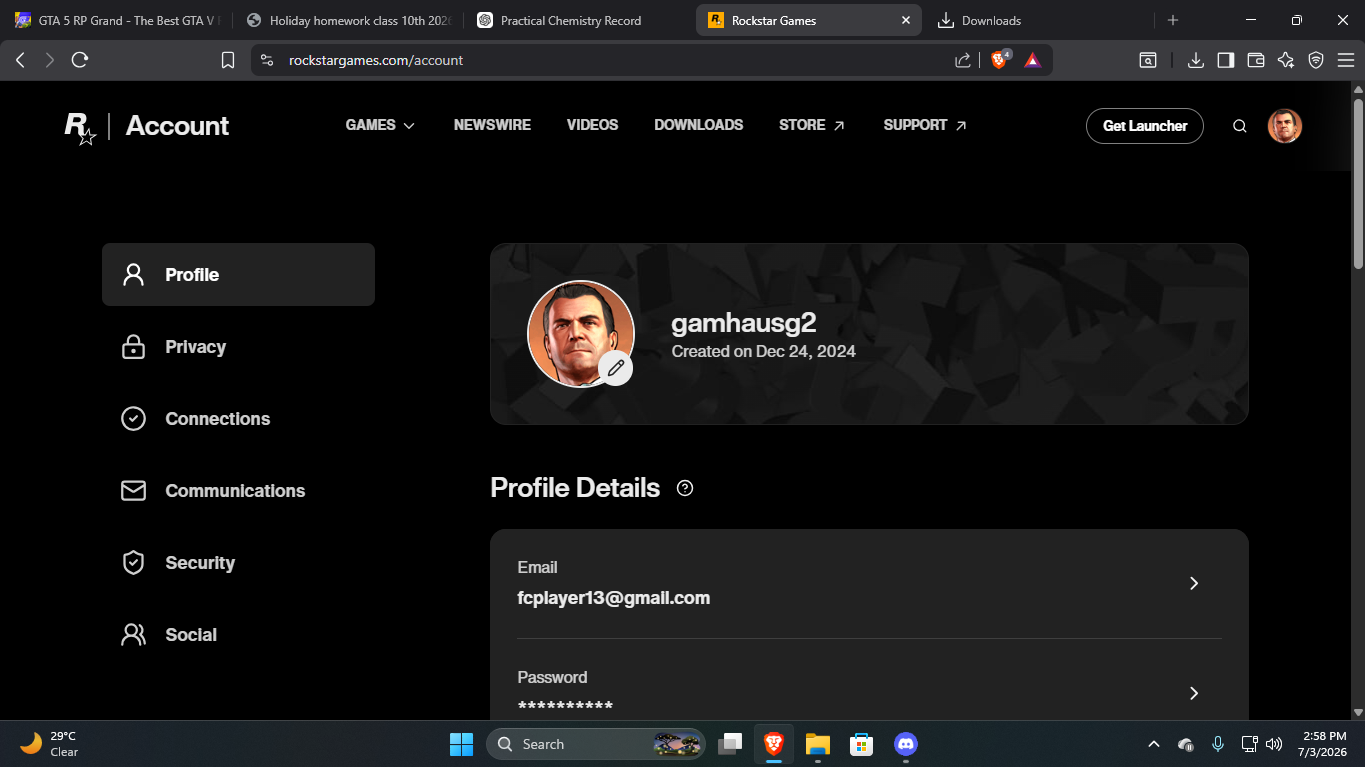The width and height of the screenshot is (1365, 767).
Task: View site information icon in address bar
Action: point(267,60)
